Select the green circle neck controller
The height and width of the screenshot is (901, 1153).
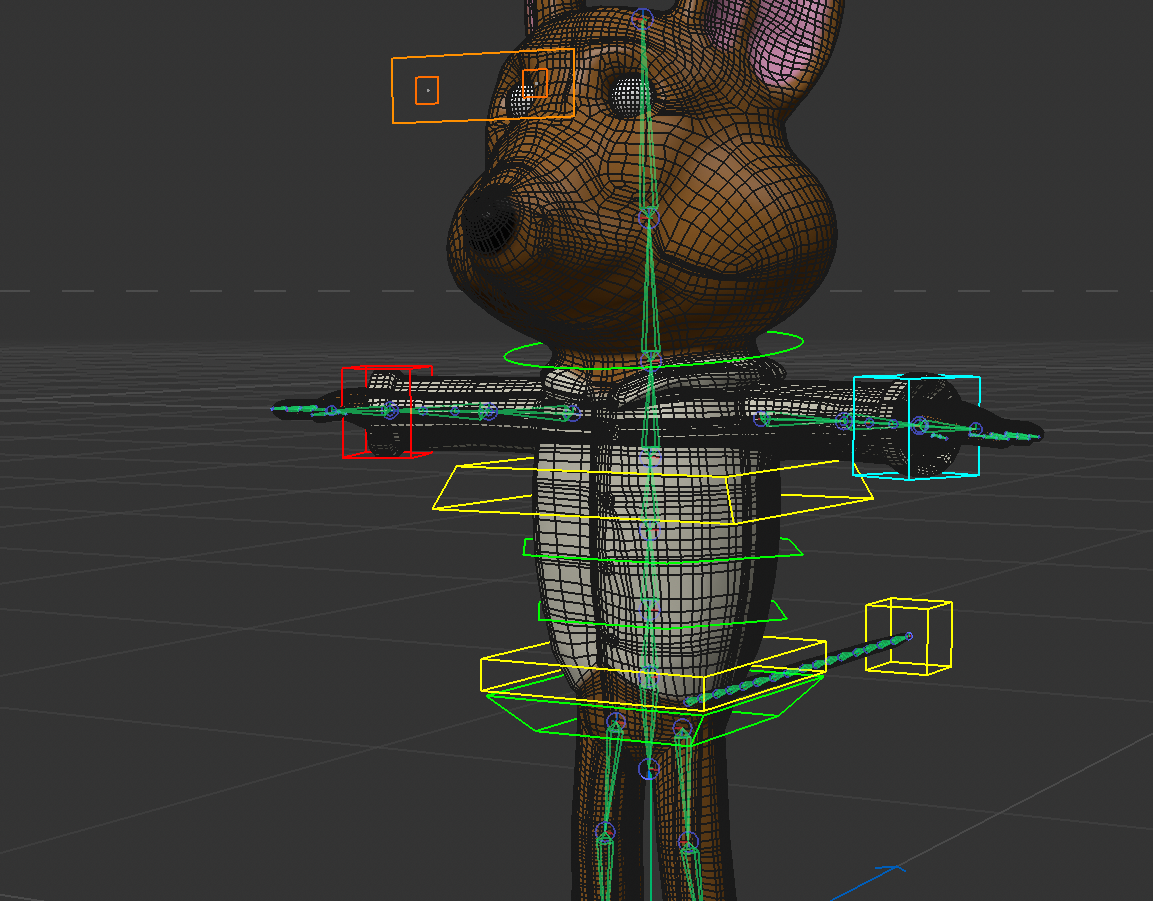[x=654, y=351]
